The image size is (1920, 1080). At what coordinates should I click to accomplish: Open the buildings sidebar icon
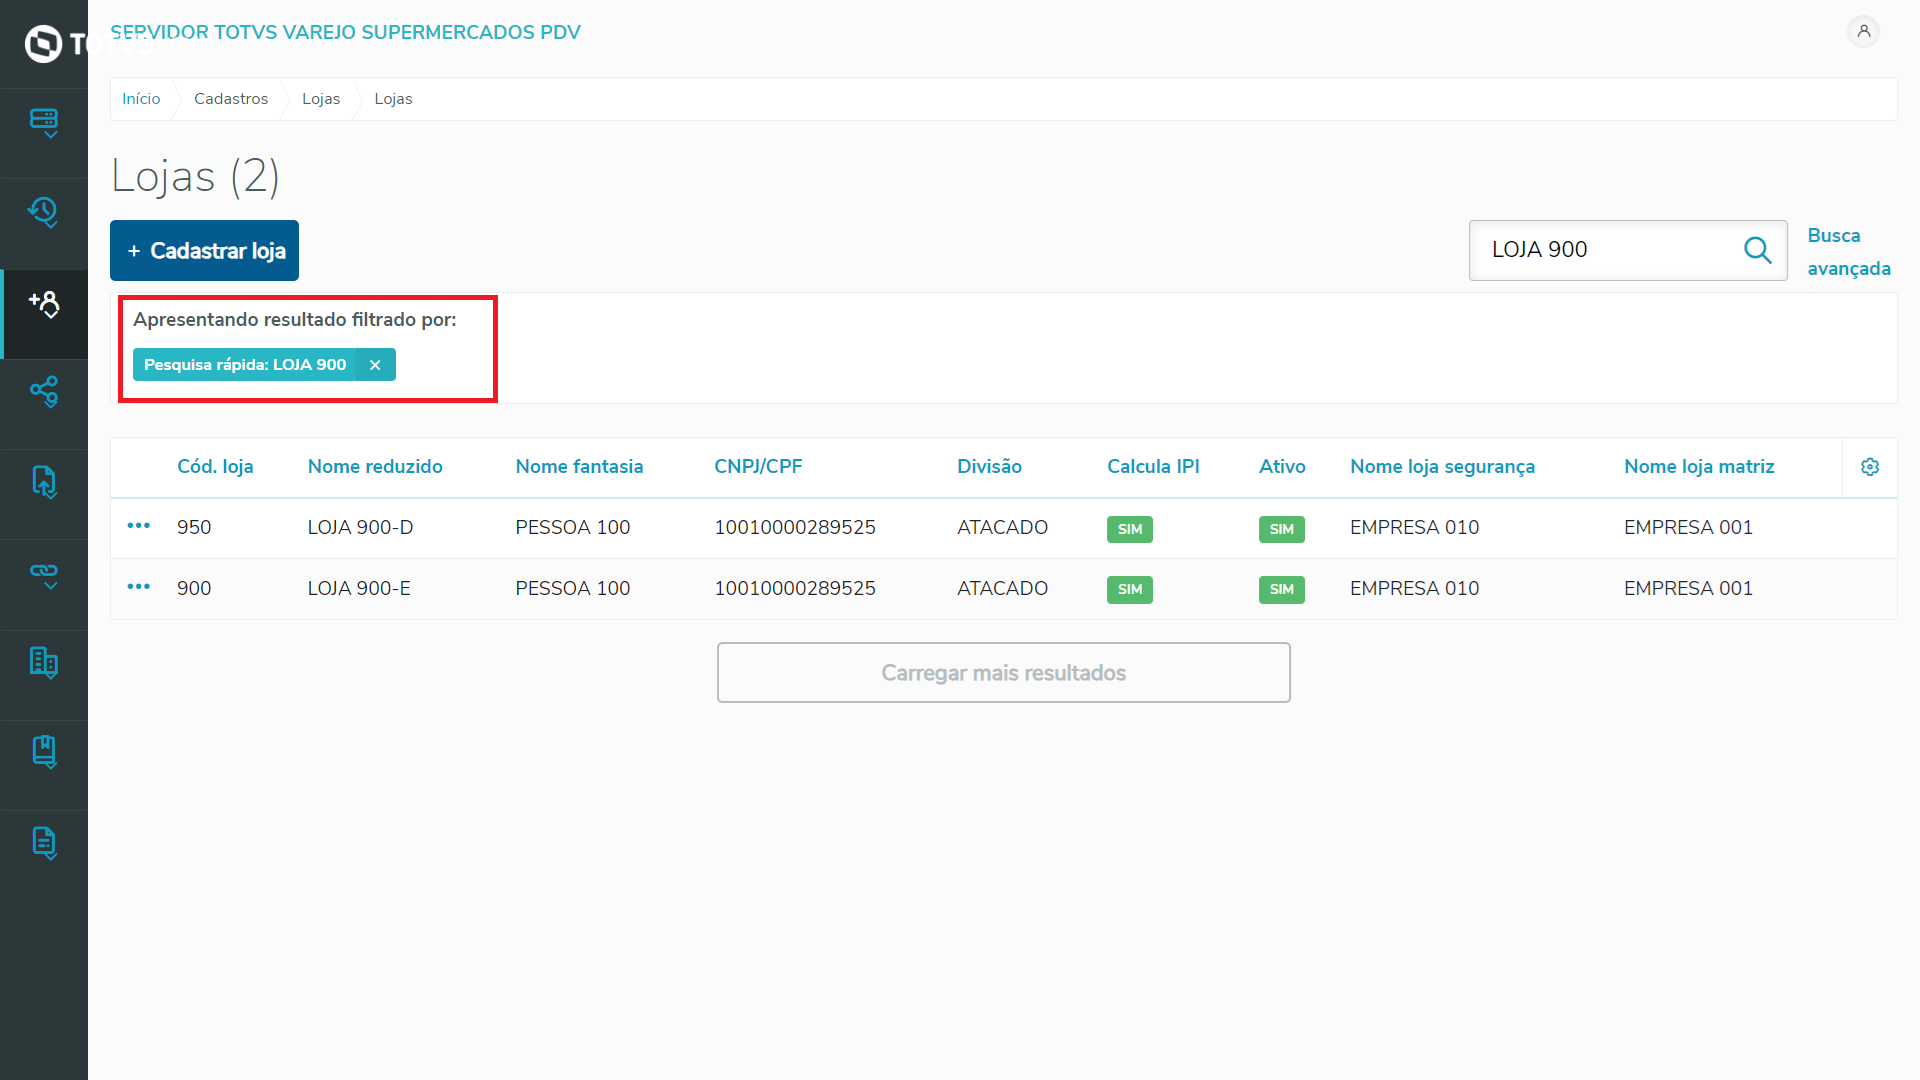44,662
